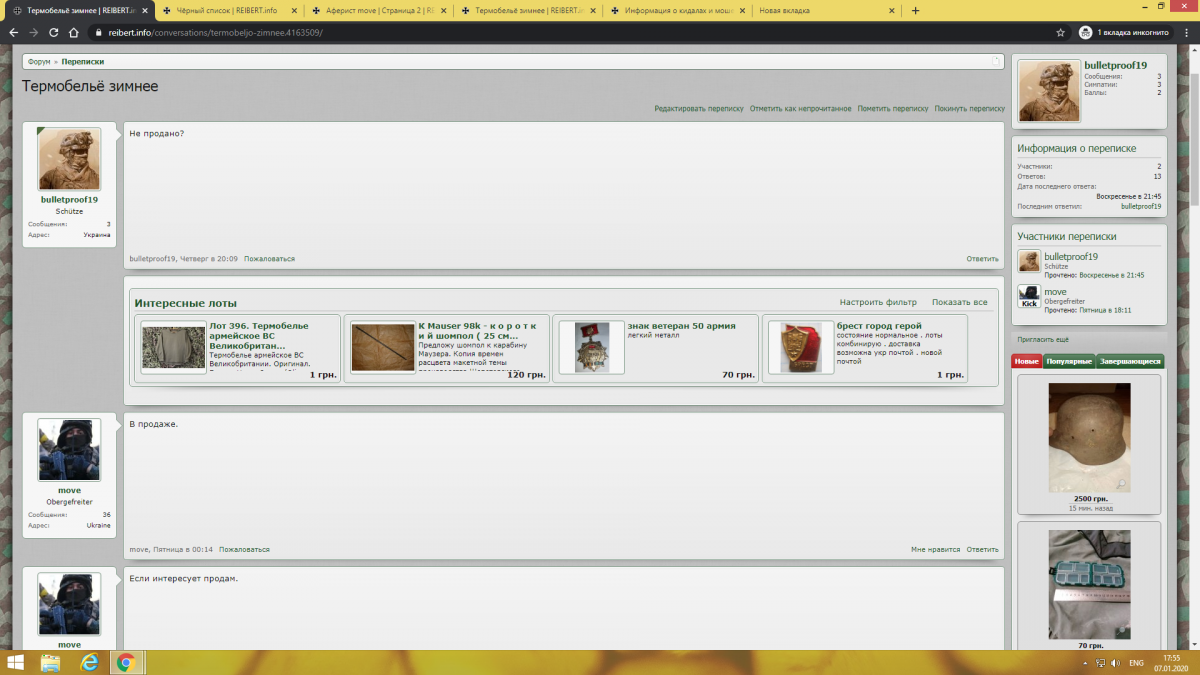Open the 'брест город герой' lot thumbnail
Screen dimensions: 1200x675
pyautogui.click(x=801, y=348)
